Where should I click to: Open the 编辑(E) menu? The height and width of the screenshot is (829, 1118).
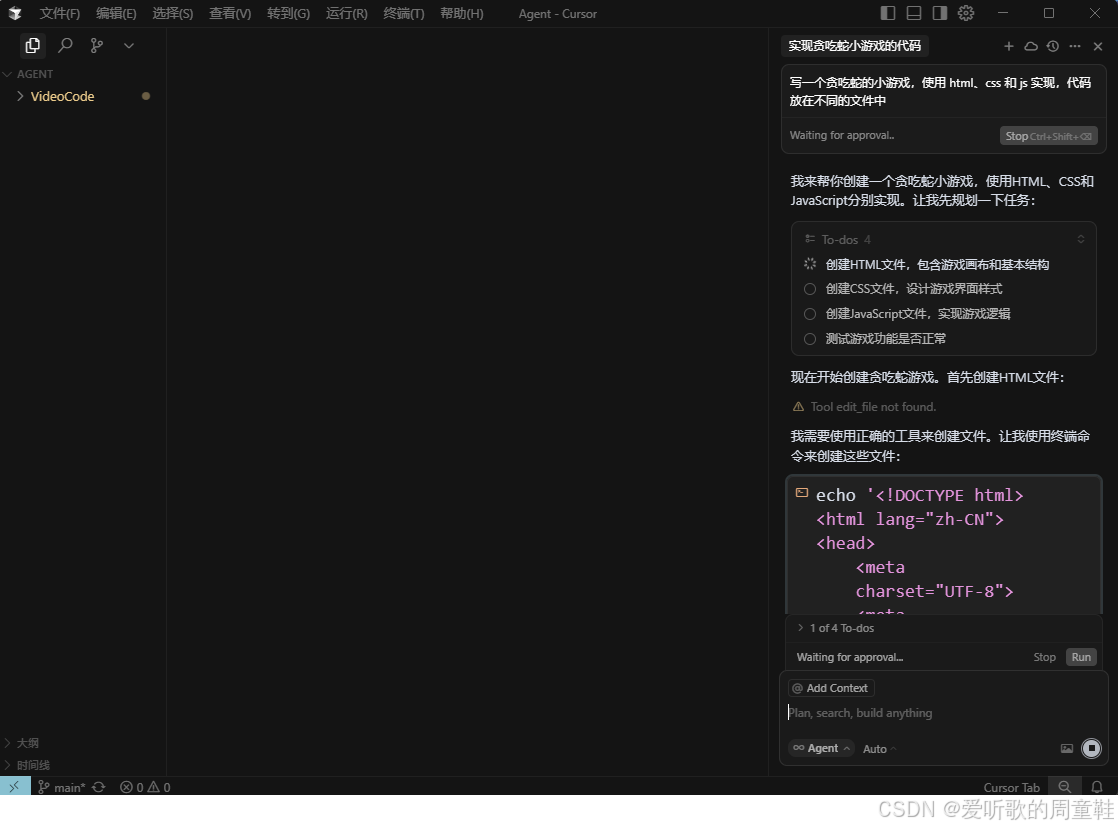(x=116, y=14)
